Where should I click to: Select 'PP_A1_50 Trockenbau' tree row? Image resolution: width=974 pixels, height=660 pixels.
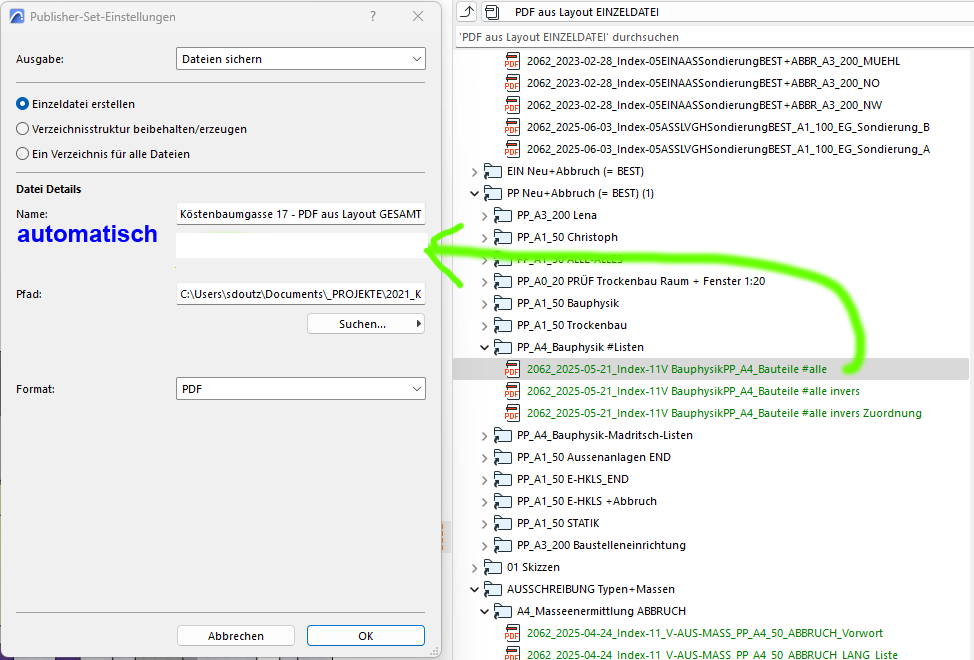pos(571,325)
